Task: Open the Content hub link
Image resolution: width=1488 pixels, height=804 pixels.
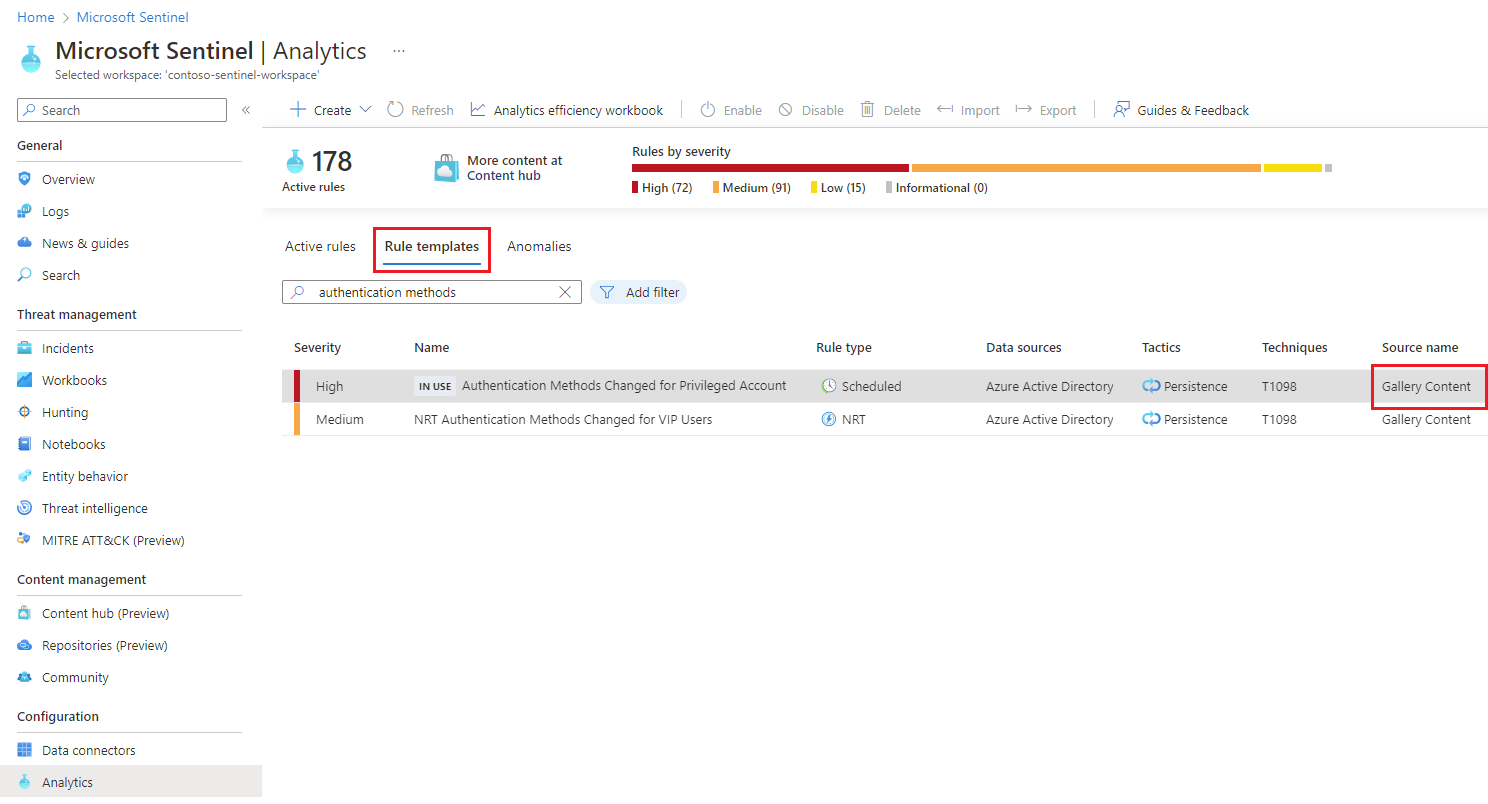Action: point(504,175)
